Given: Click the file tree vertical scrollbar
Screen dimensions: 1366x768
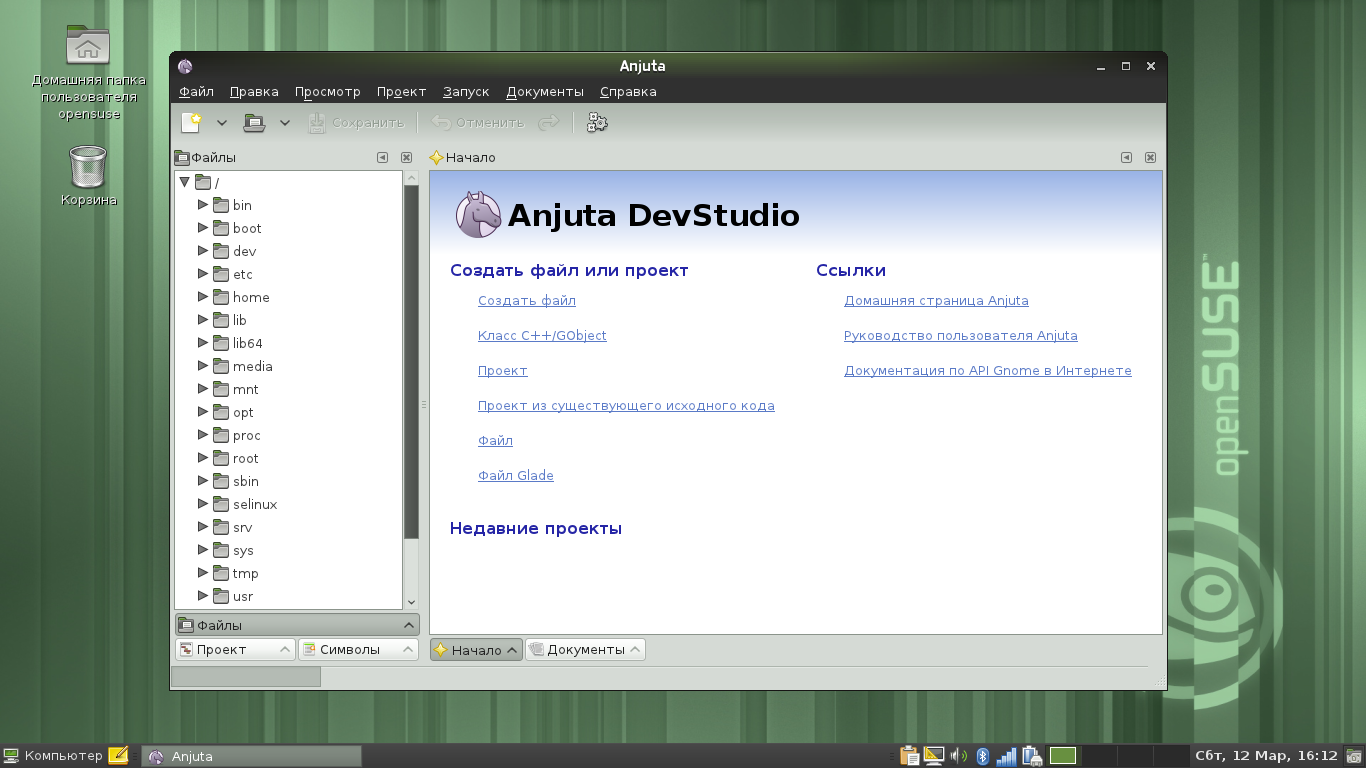Looking at the screenshot, I should tap(411, 360).
